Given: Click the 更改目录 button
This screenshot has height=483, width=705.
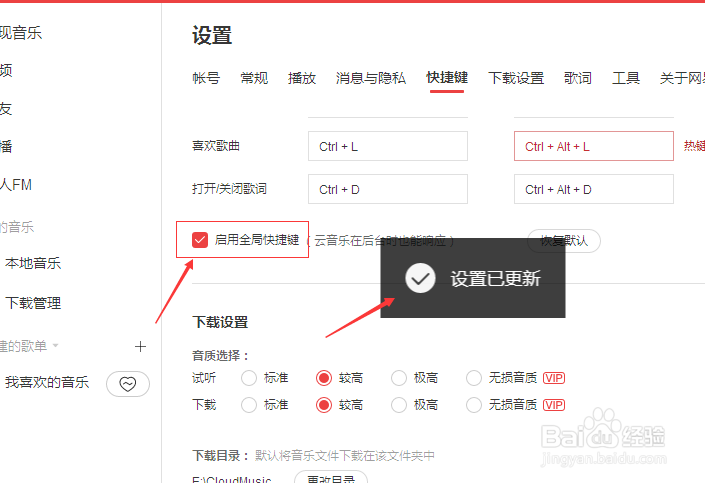Looking at the screenshot, I should pos(331,478).
